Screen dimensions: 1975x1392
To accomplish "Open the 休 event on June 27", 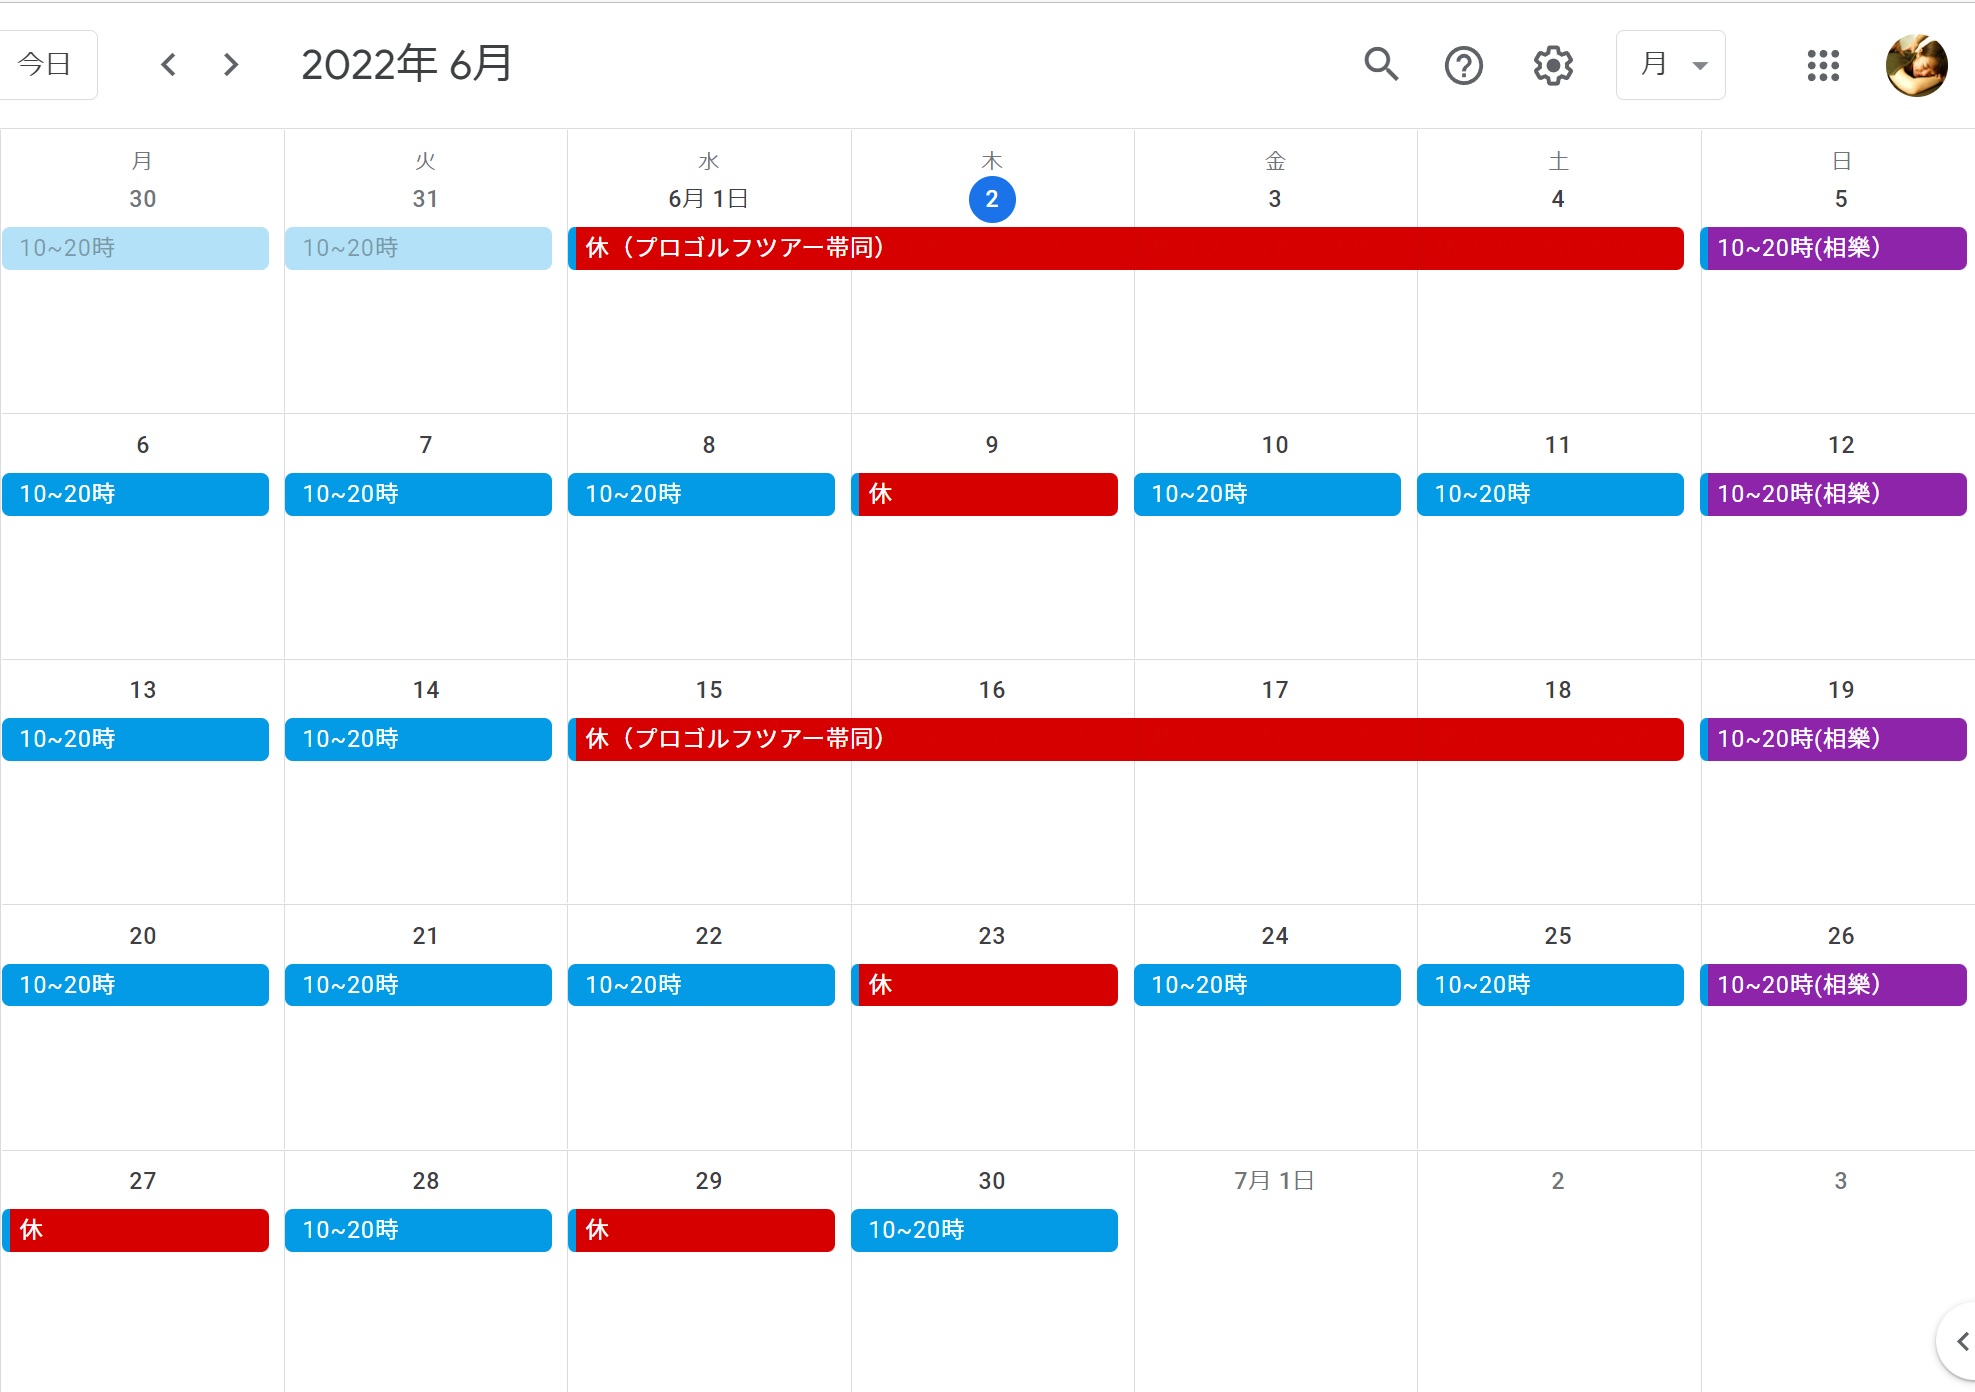I will (x=135, y=1230).
